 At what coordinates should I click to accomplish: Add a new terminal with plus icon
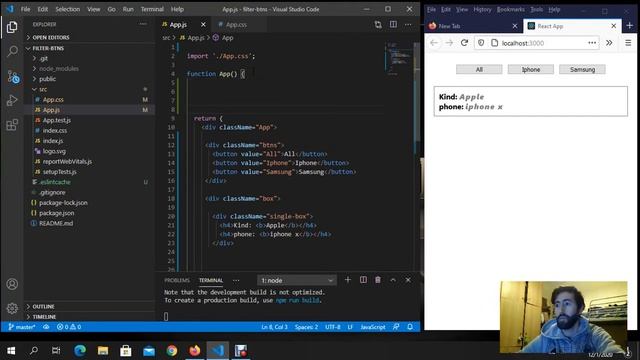coord(348,280)
